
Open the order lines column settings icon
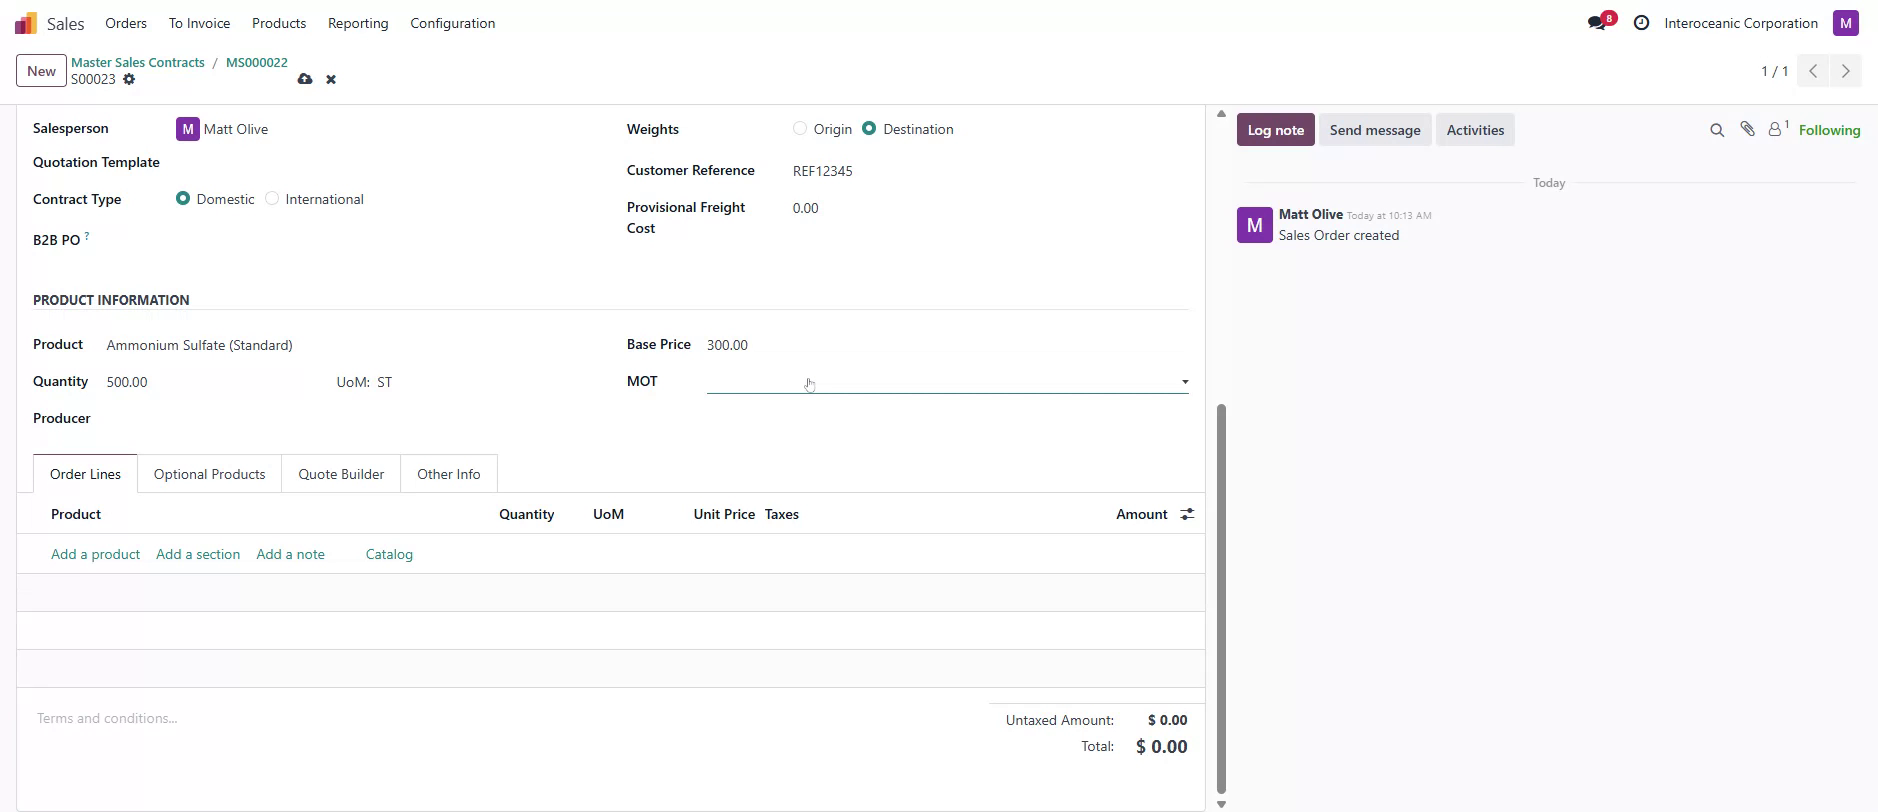pyautogui.click(x=1187, y=514)
